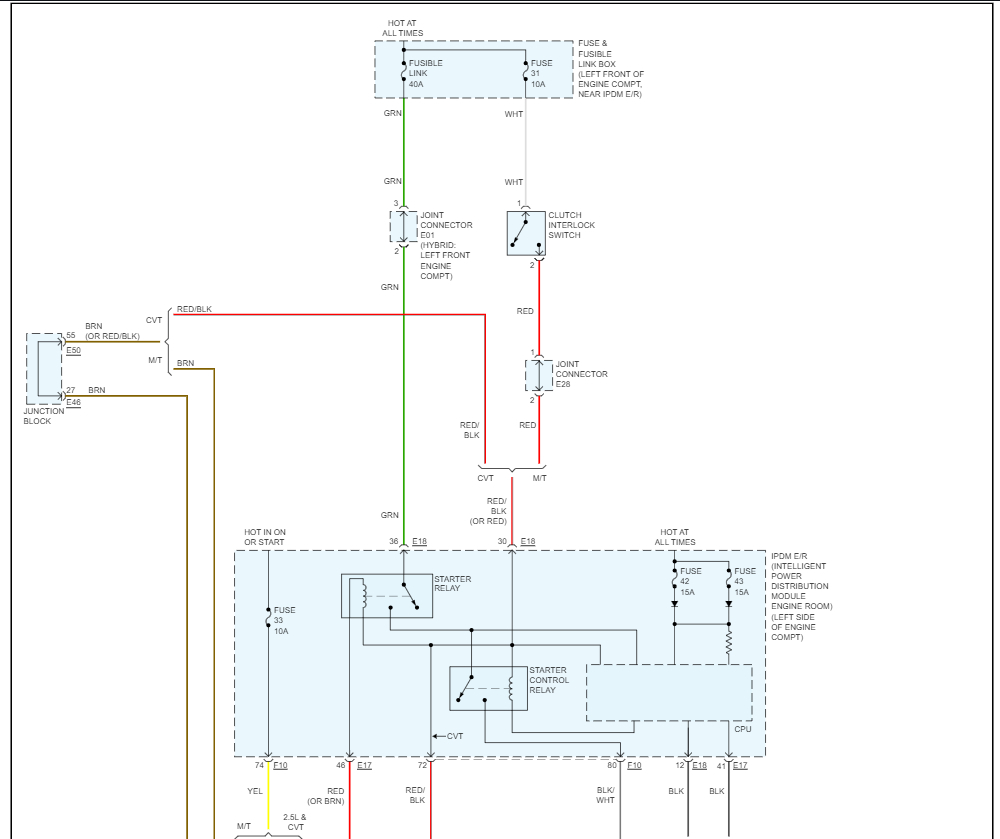This screenshot has height=839, width=1000.
Task: Click the joint connector E01 symbol
Action: [x=403, y=227]
